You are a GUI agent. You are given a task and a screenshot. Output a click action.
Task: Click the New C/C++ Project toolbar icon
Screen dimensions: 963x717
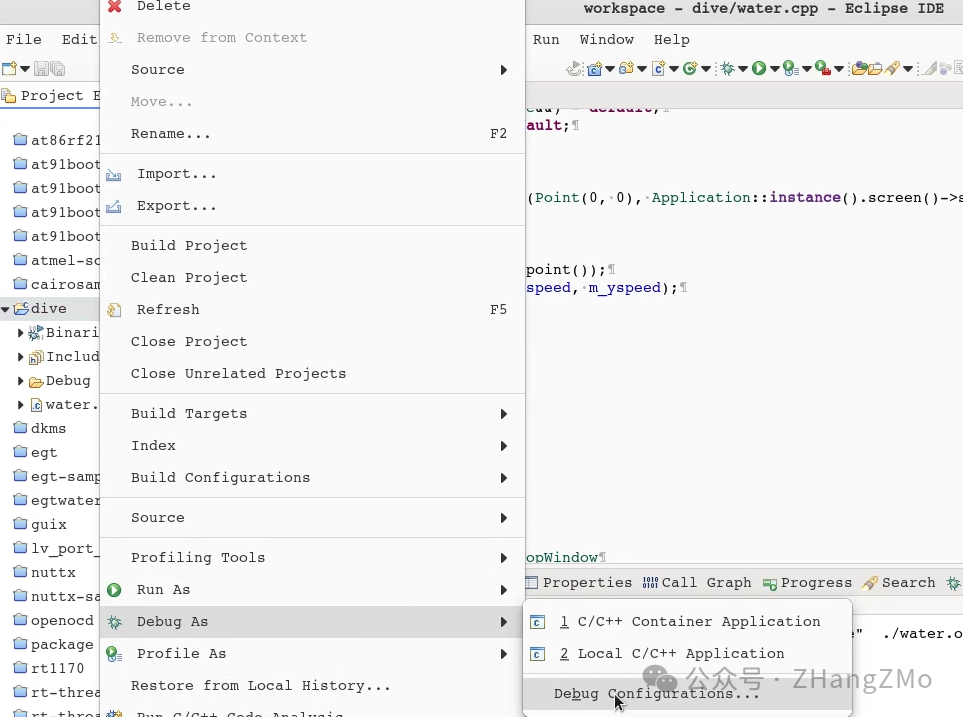click(594, 69)
